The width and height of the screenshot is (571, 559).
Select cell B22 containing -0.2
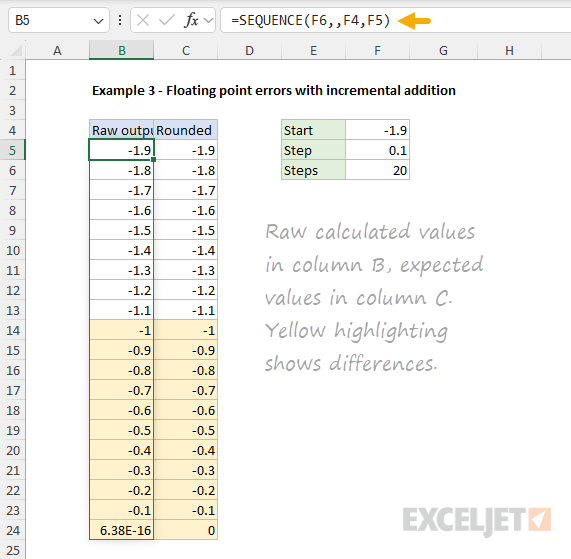[122, 490]
